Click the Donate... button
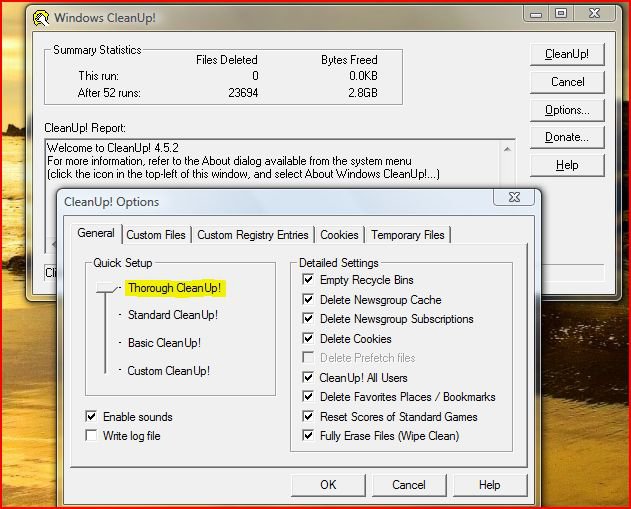The width and height of the screenshot is (631, 509). click(x=567, y=137)
